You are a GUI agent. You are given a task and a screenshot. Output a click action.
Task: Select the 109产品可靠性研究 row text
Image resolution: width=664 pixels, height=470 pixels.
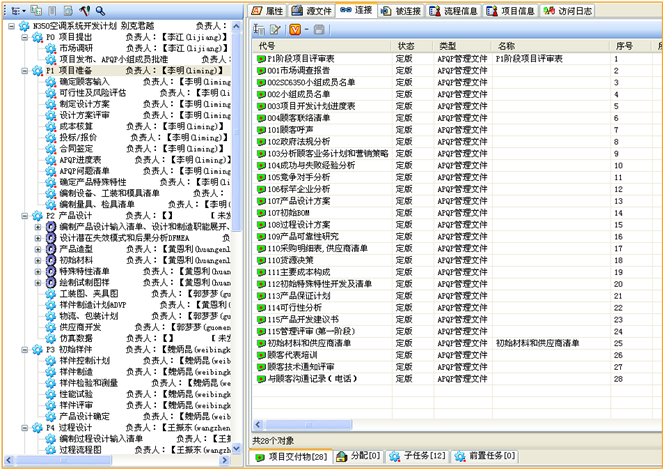tap(303, 237)
